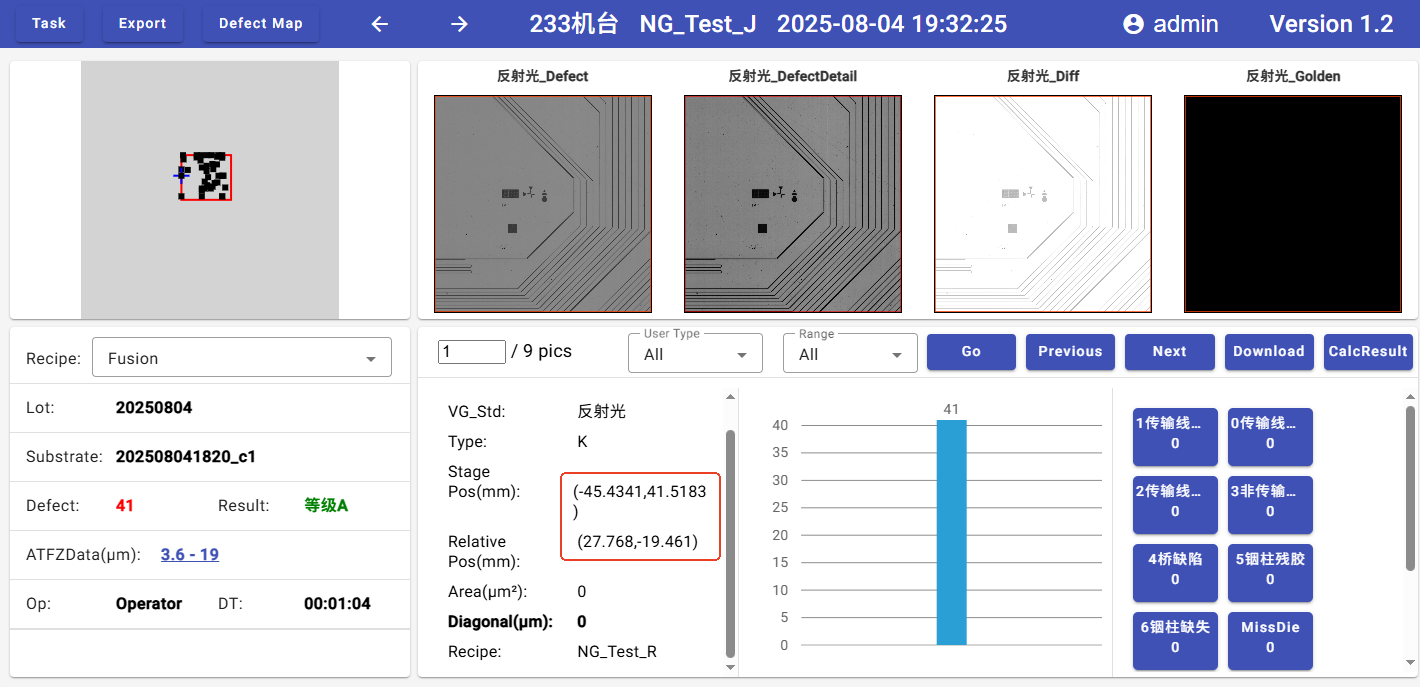Image resolution: width=1420 pixels, height=687 pixels.
Task: Advance to the Next picture
Action: (1169, 352)
